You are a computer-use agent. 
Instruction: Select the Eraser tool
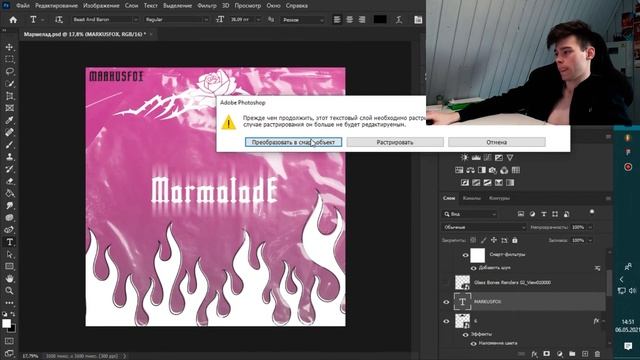click(9, 181)
